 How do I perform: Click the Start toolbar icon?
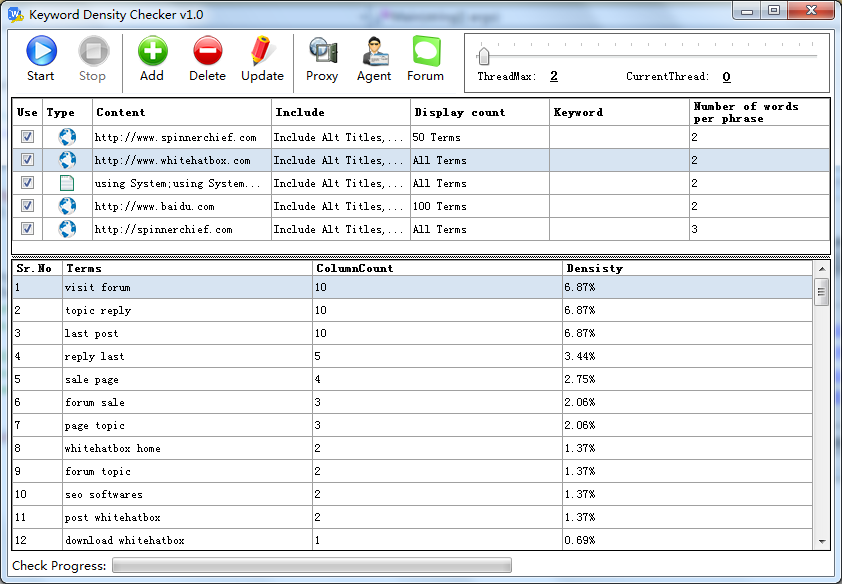coord(41,52)
